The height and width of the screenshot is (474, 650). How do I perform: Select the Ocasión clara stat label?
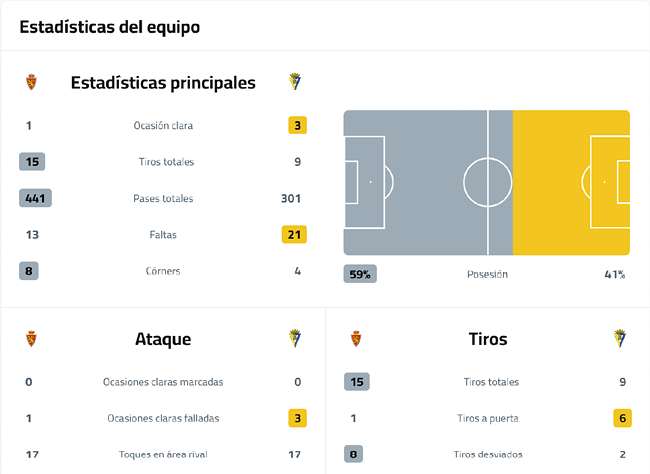[x=163, y=126]
